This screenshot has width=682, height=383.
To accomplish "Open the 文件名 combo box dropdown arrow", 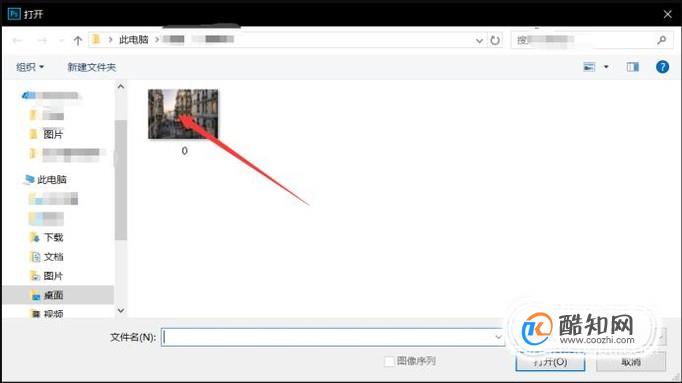I will point(498,337).
